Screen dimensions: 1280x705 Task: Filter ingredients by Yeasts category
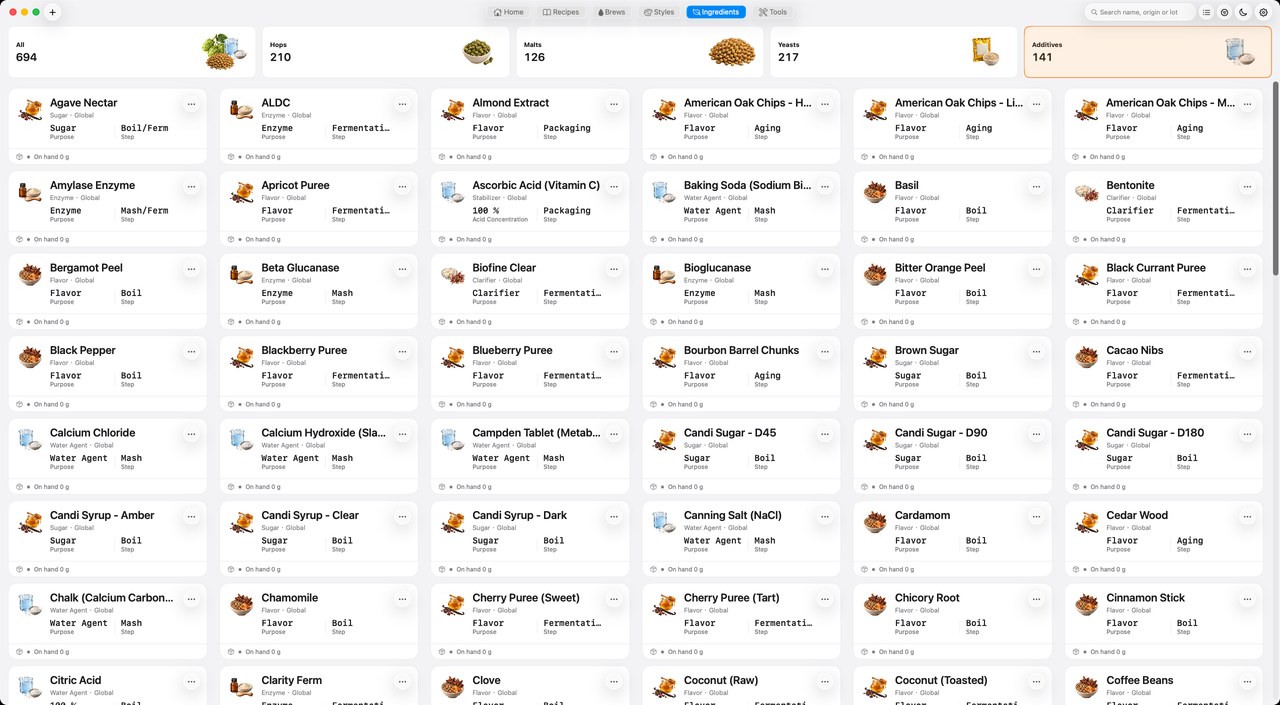tap(894, 52)
